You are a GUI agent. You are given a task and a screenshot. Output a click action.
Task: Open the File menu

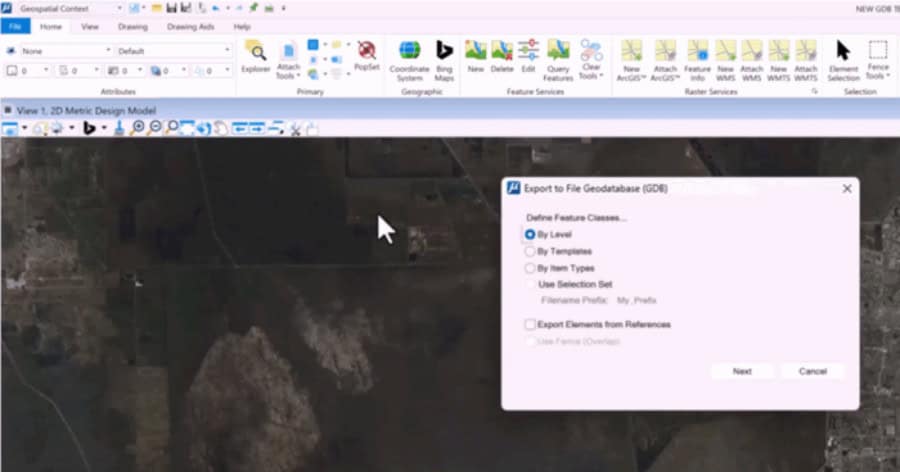click(17, 27)
